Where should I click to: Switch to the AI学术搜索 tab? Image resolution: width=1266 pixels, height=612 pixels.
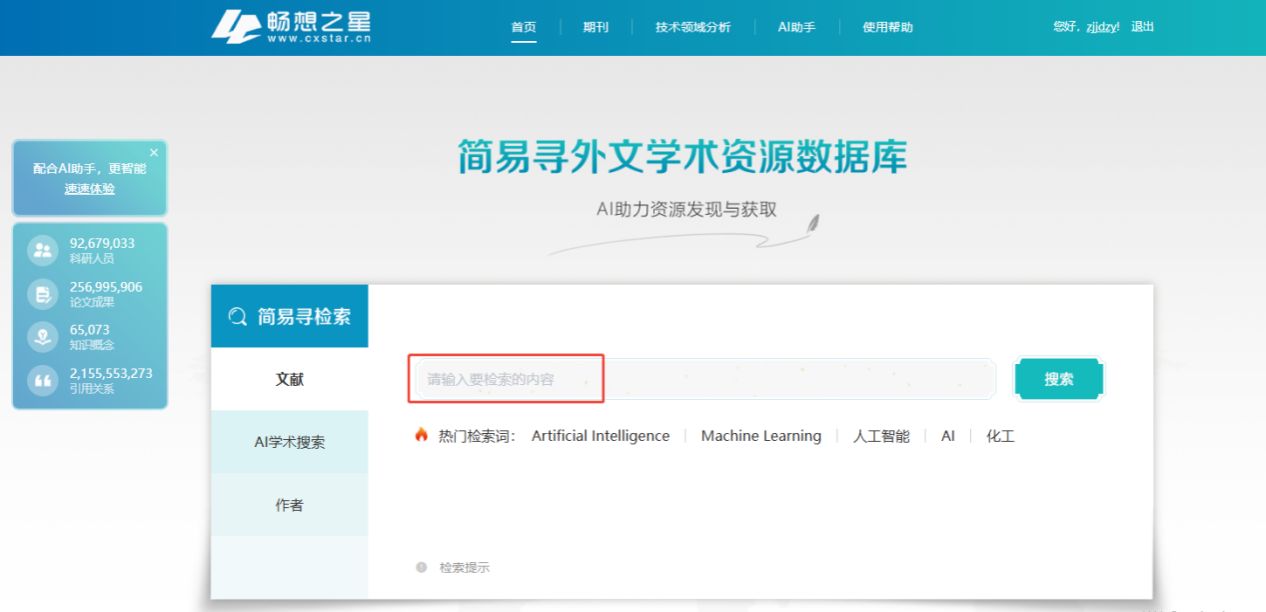coord(289,442)
